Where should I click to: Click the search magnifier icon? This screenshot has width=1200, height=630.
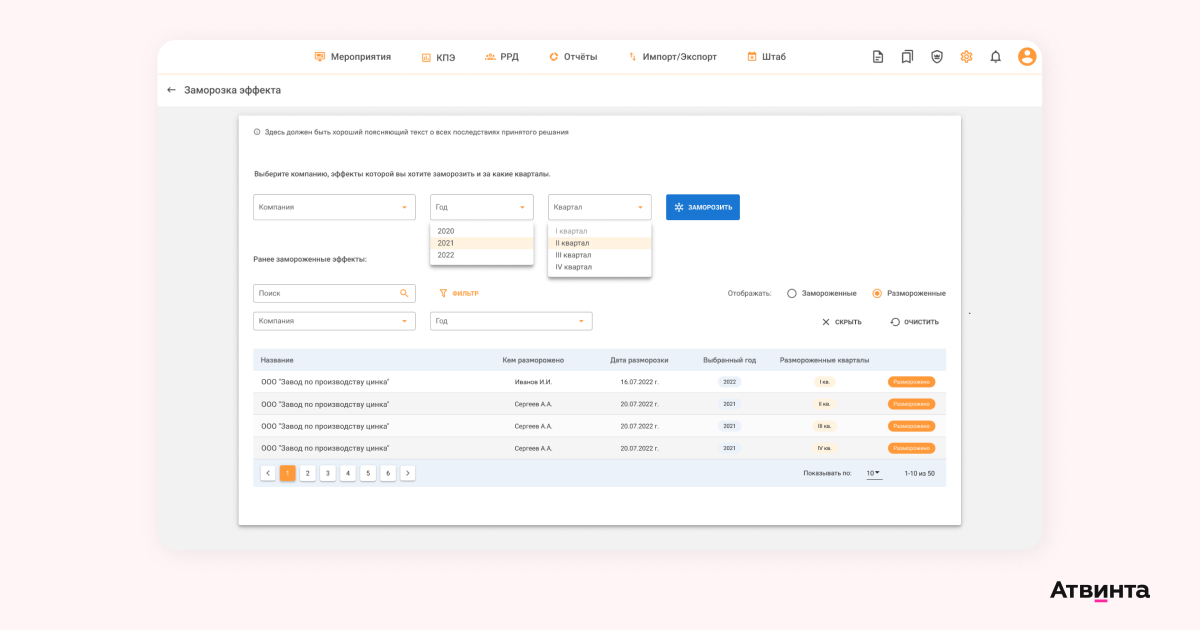[404, 293]
